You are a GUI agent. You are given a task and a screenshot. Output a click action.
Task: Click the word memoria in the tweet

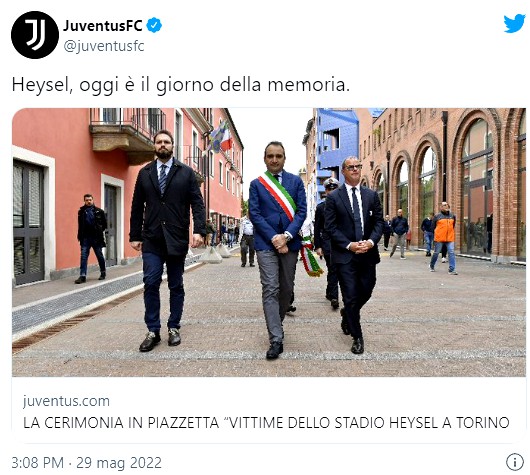click(x=309, y=85)
